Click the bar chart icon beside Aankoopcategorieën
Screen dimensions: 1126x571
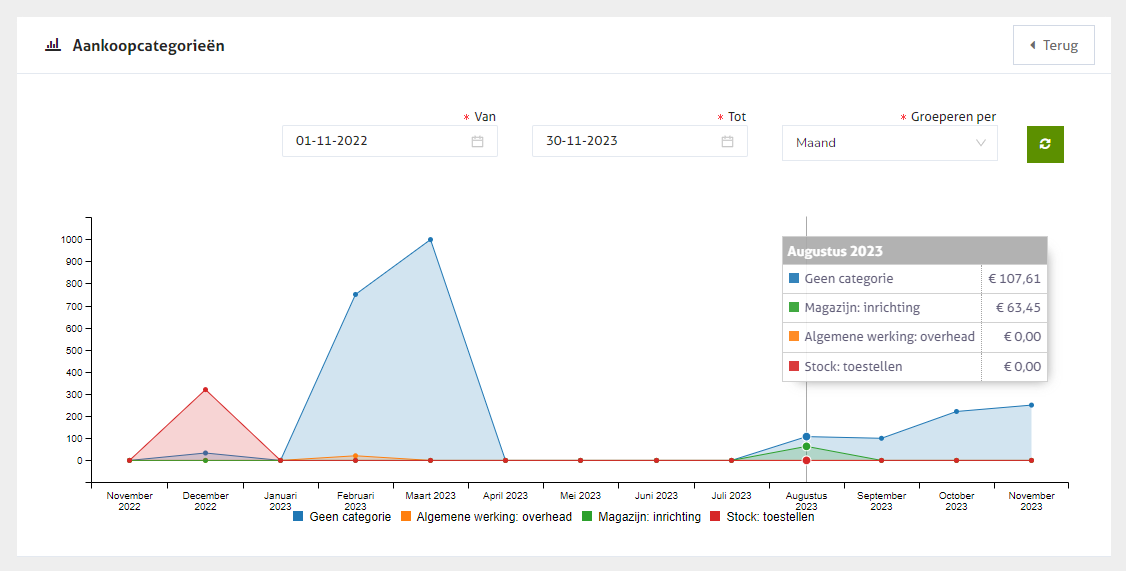tap(53, 45)
